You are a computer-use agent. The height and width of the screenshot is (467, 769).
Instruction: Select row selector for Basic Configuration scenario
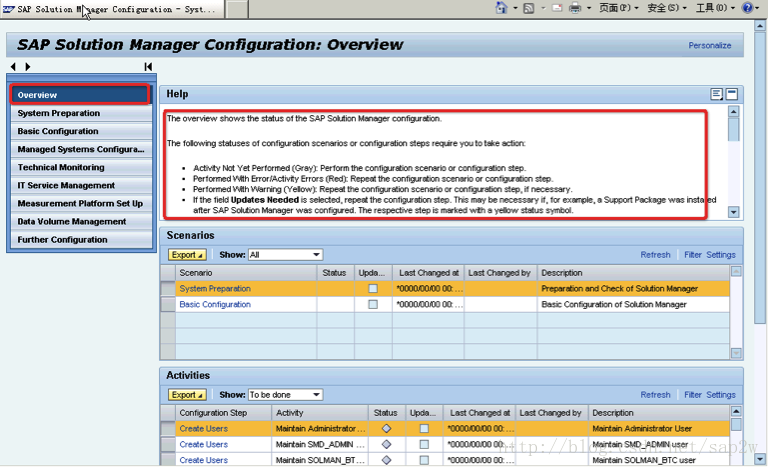coord(168,304)
